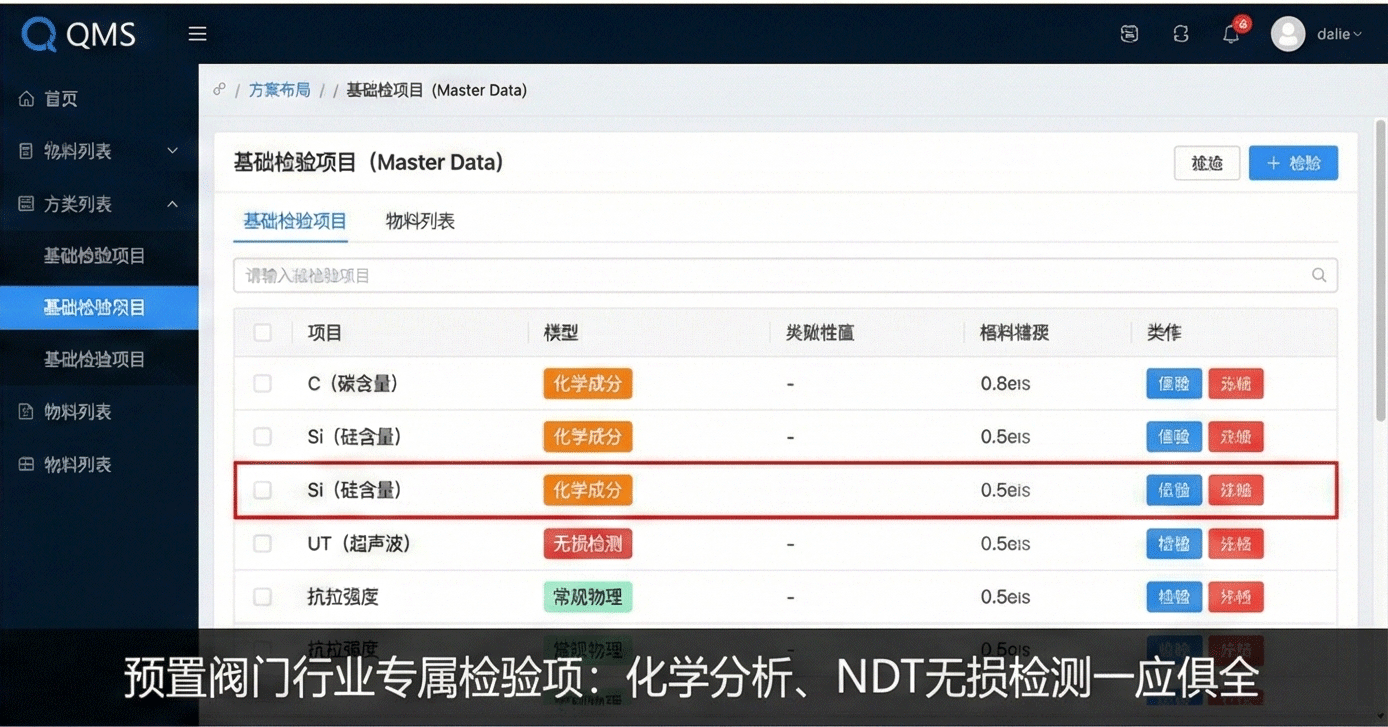This screenshot has height=727, width=1388.
Task: Open the dalie account dropdown arrow
Action: [x=1358, y=33]
